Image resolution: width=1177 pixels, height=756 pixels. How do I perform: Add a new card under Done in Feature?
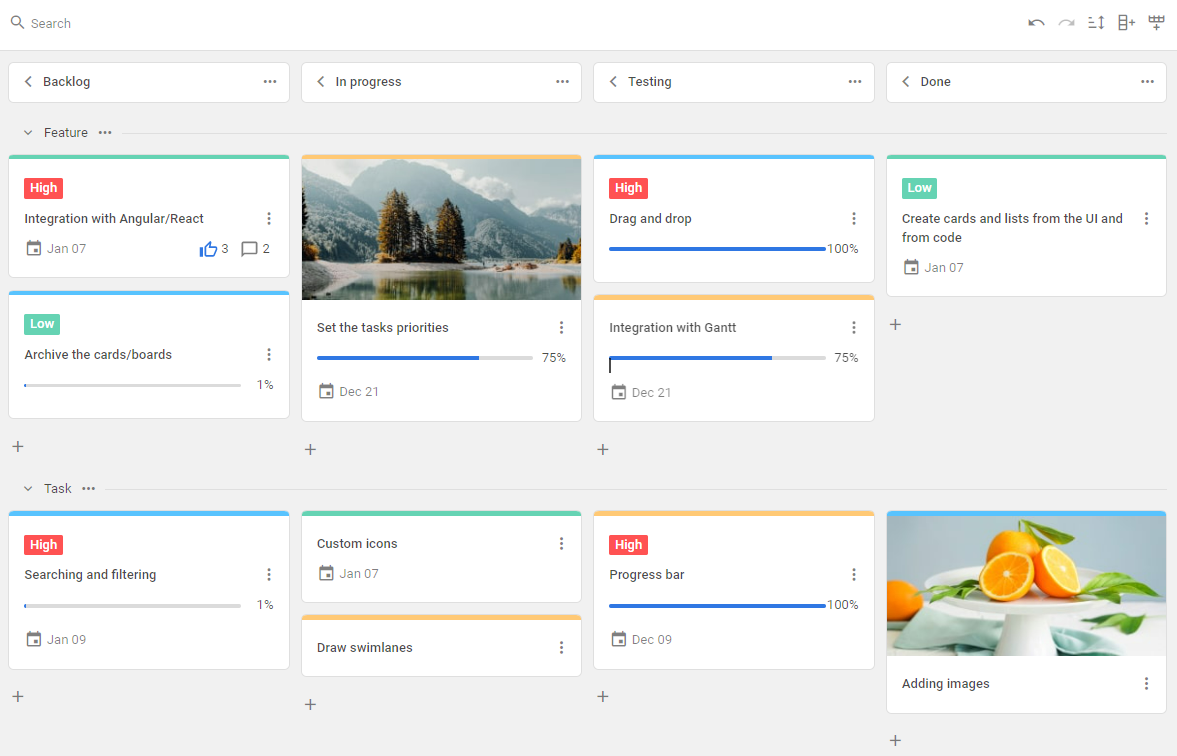(x=895, y=325)
